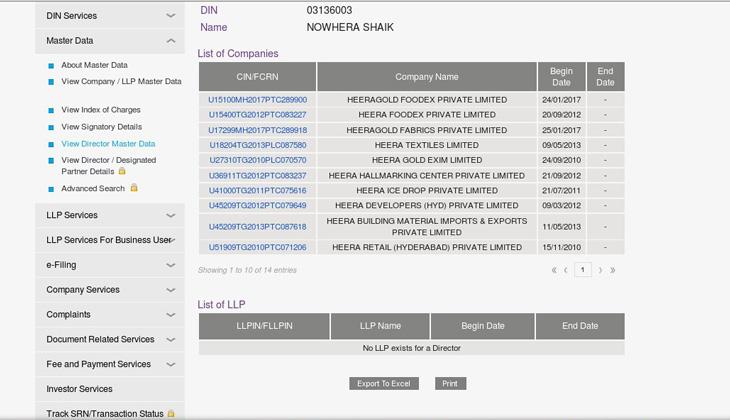Click blue bullet beside View Director Master Data
The width and height of the screenshot is (730, 420).
[x=51, y=144]
